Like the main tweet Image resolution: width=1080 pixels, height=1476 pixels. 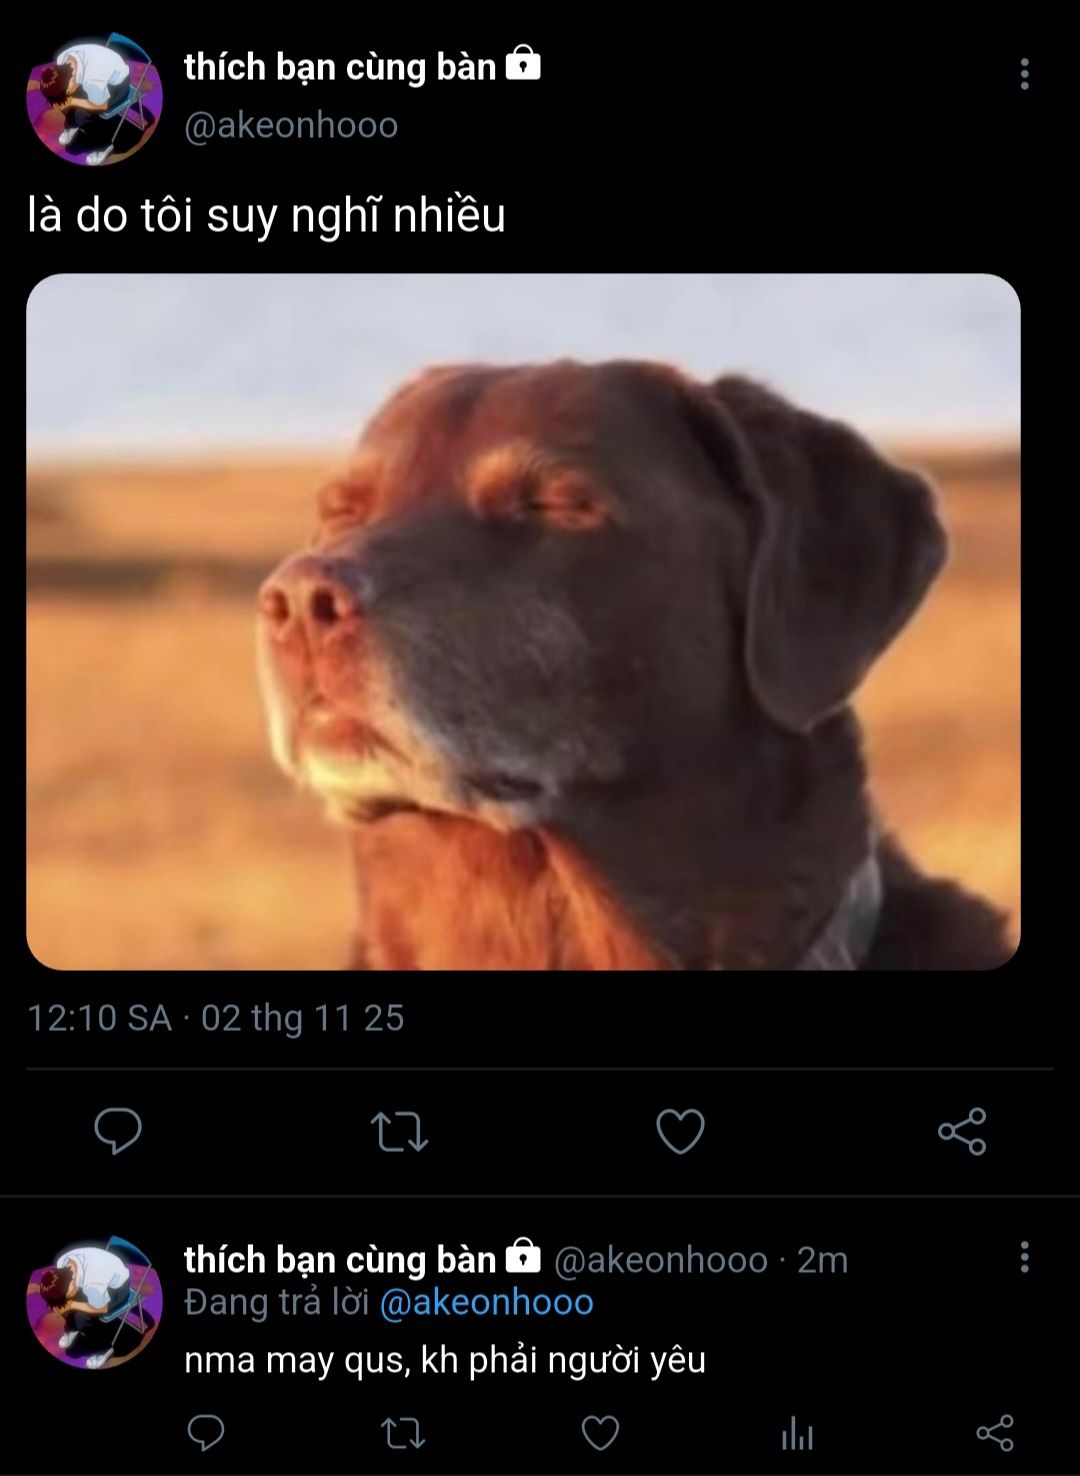(x=680, y=1132)
